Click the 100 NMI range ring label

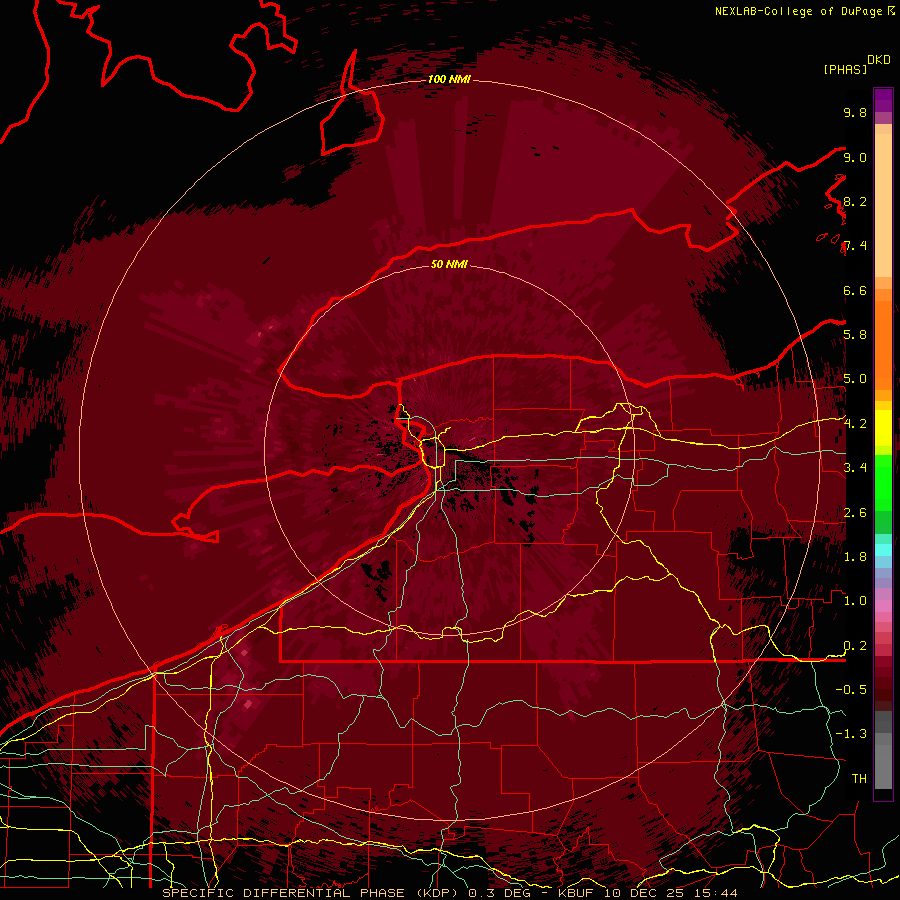tap(449, 79)
